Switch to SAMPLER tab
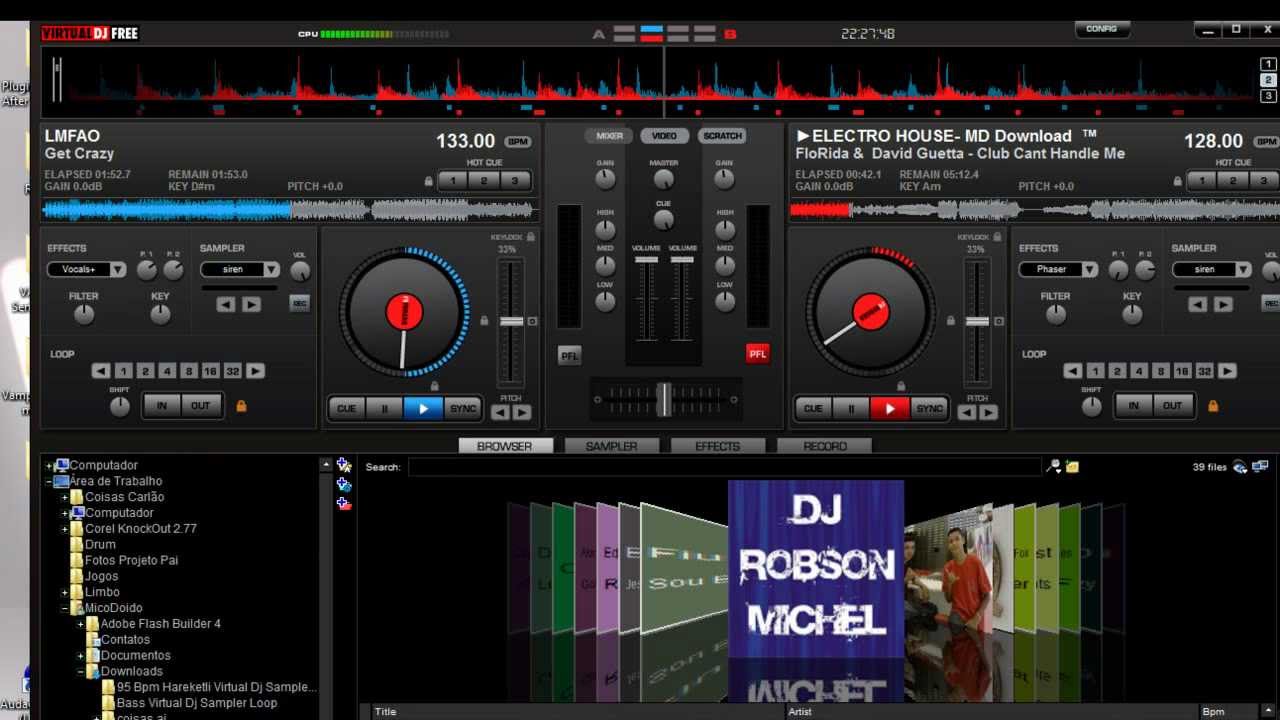This screenshot has width=1280, height=720. [611, 446]
